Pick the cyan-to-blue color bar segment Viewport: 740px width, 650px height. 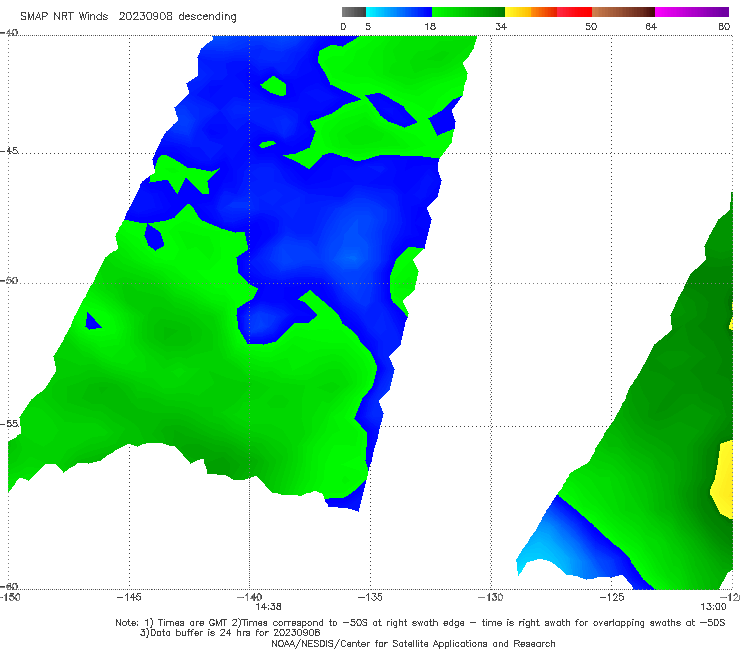(399, 12)
